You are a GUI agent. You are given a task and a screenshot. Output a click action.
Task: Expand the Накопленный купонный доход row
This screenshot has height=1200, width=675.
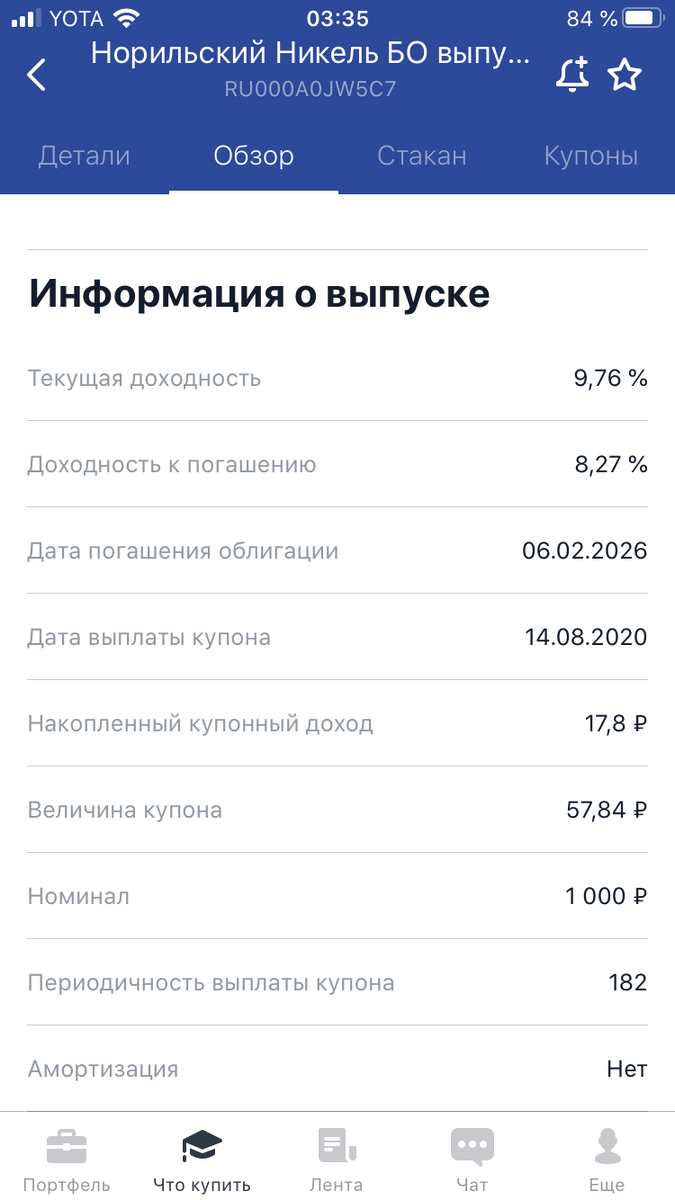337,723
